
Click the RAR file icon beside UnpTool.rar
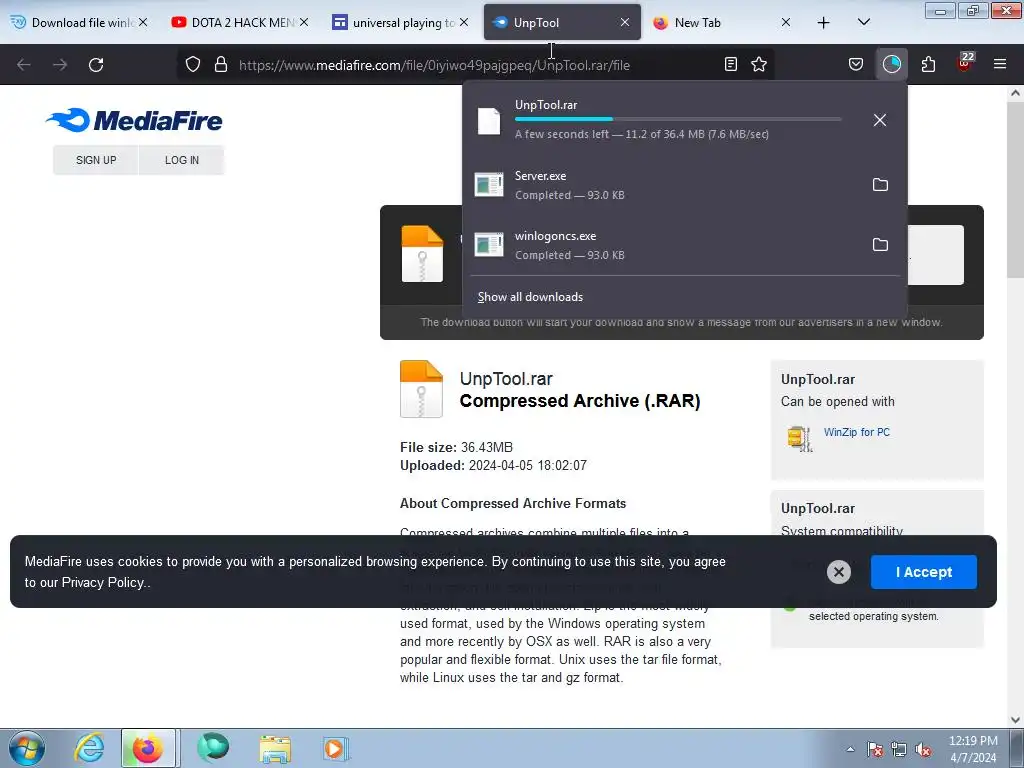[x=421, y=389]
